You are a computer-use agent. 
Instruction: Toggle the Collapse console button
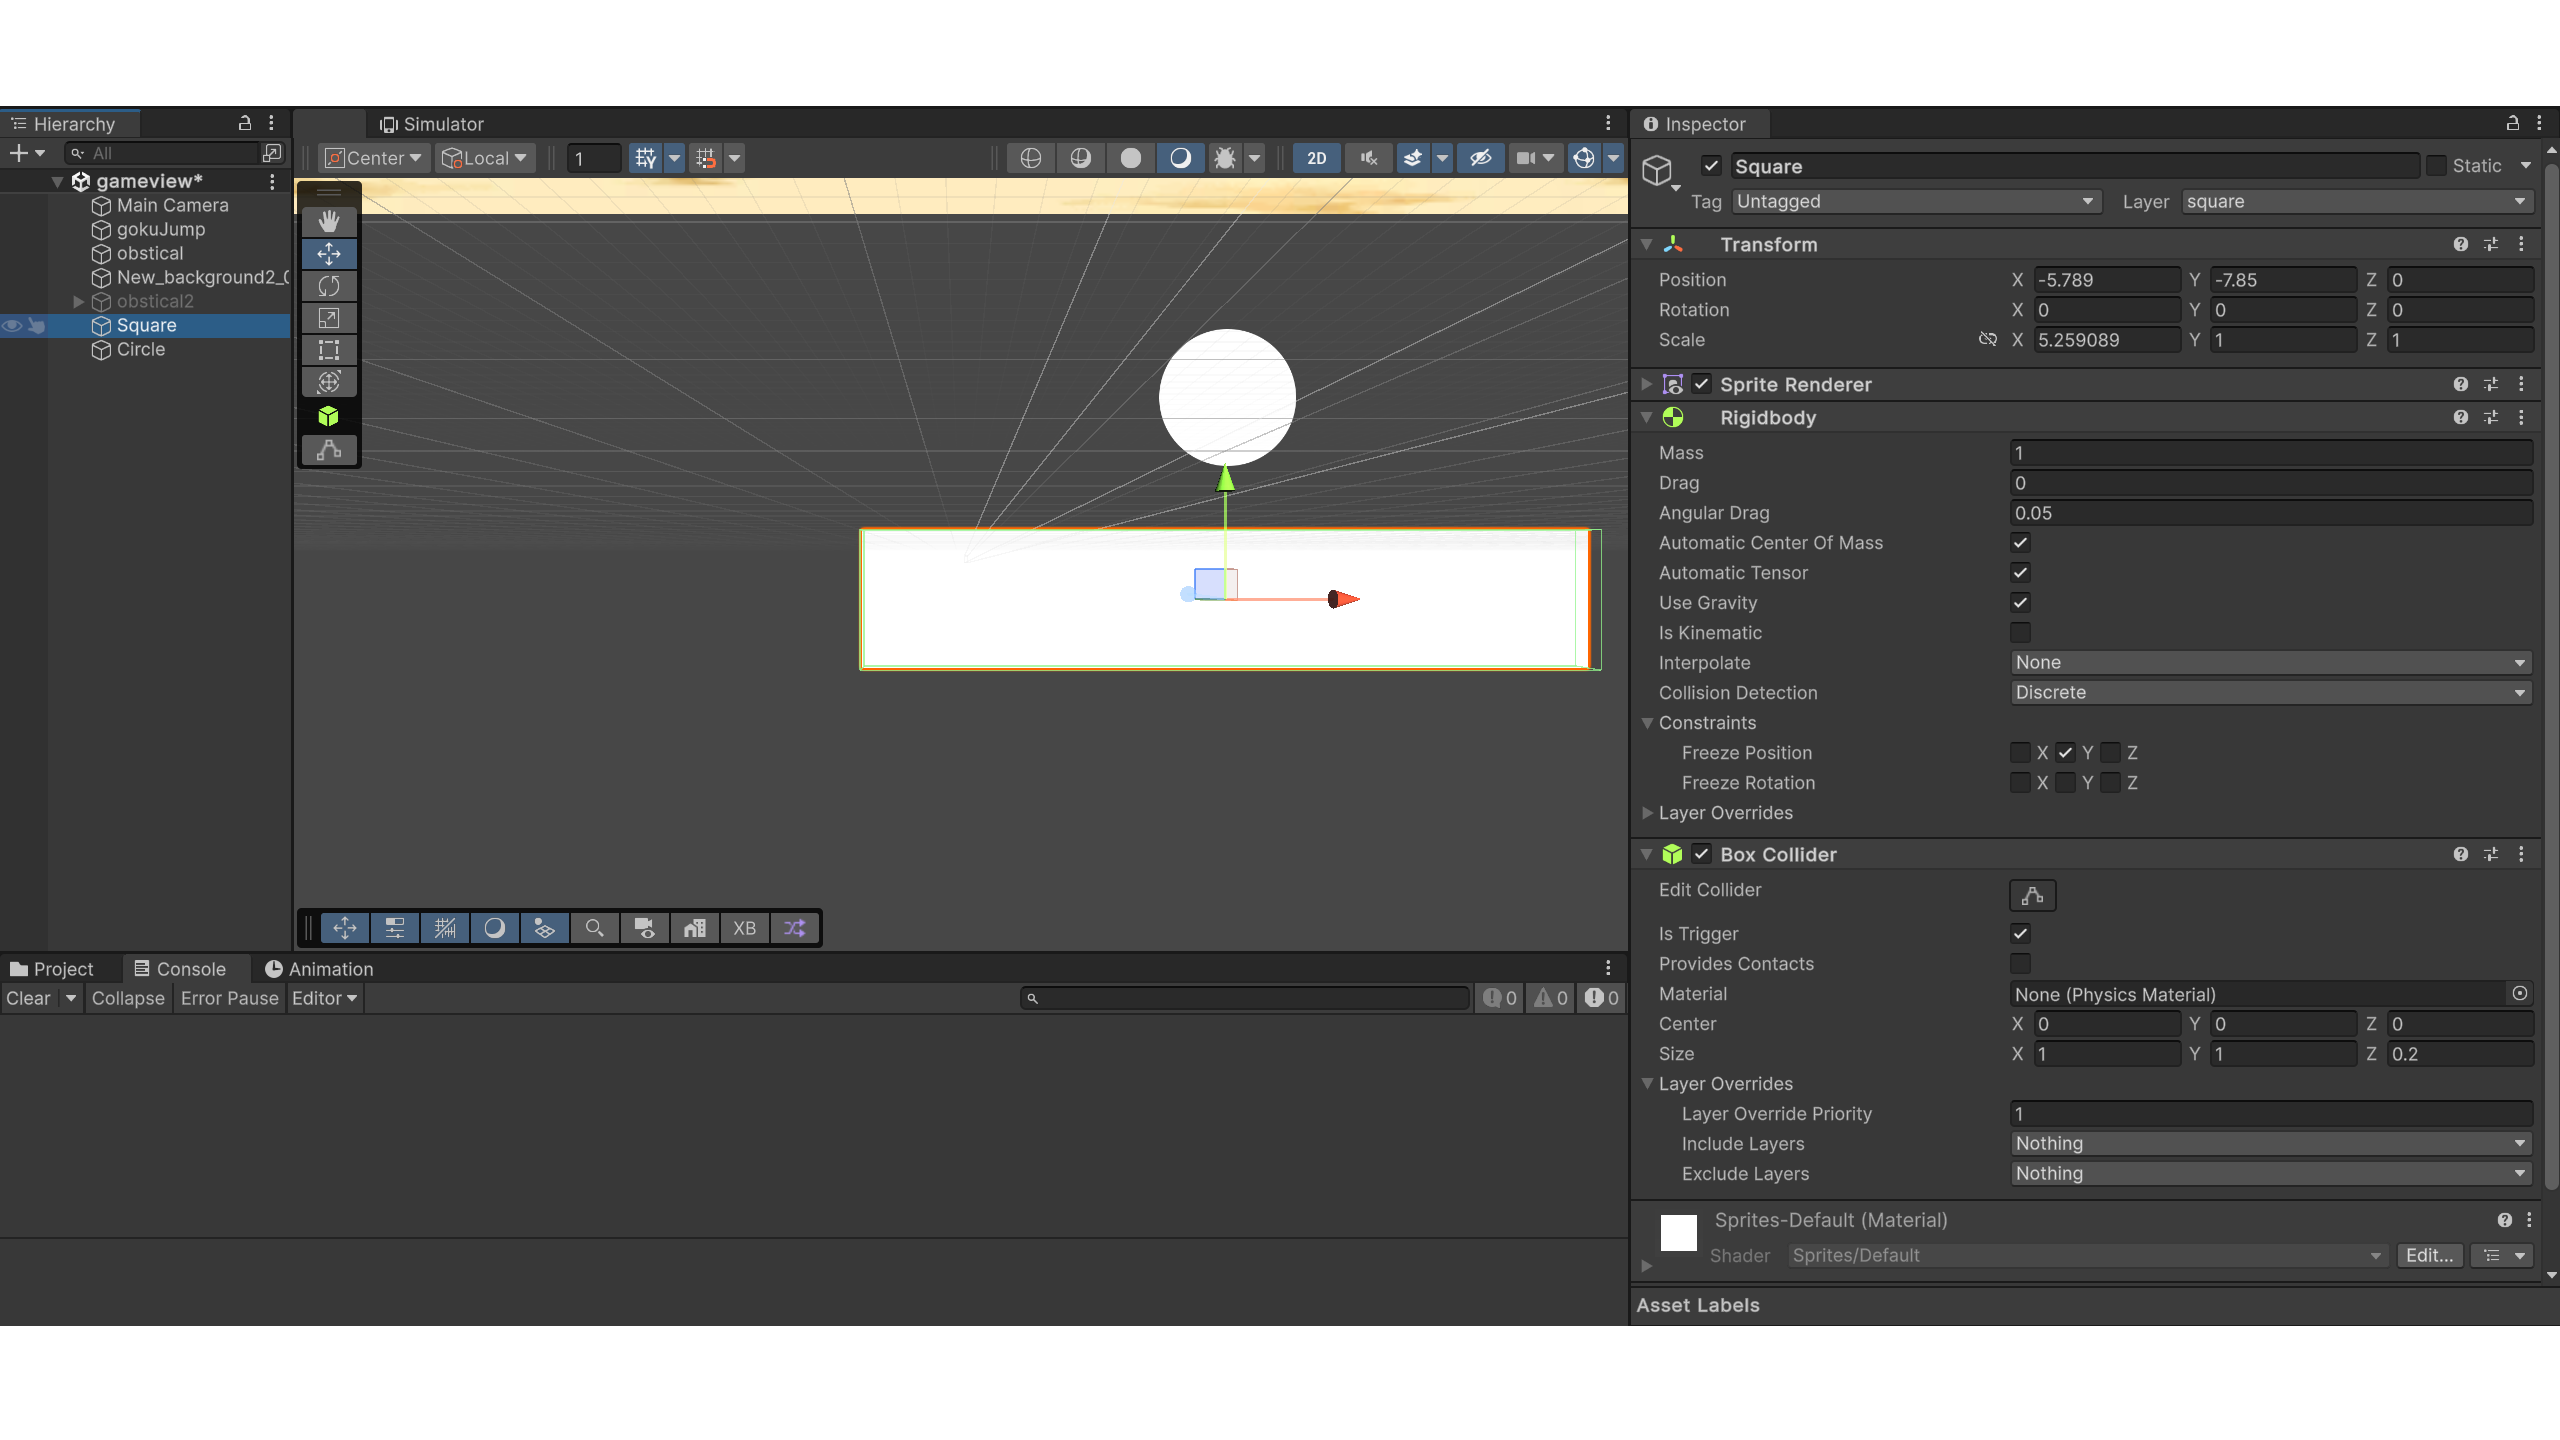point(128,999)
